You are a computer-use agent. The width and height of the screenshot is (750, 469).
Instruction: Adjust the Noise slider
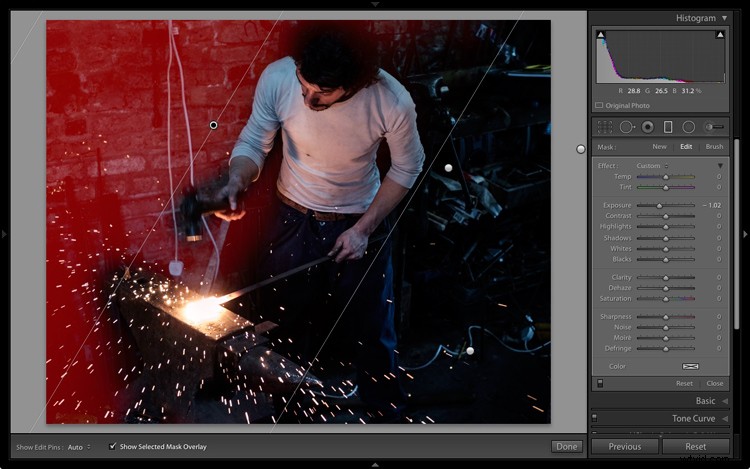click(665, 327)
